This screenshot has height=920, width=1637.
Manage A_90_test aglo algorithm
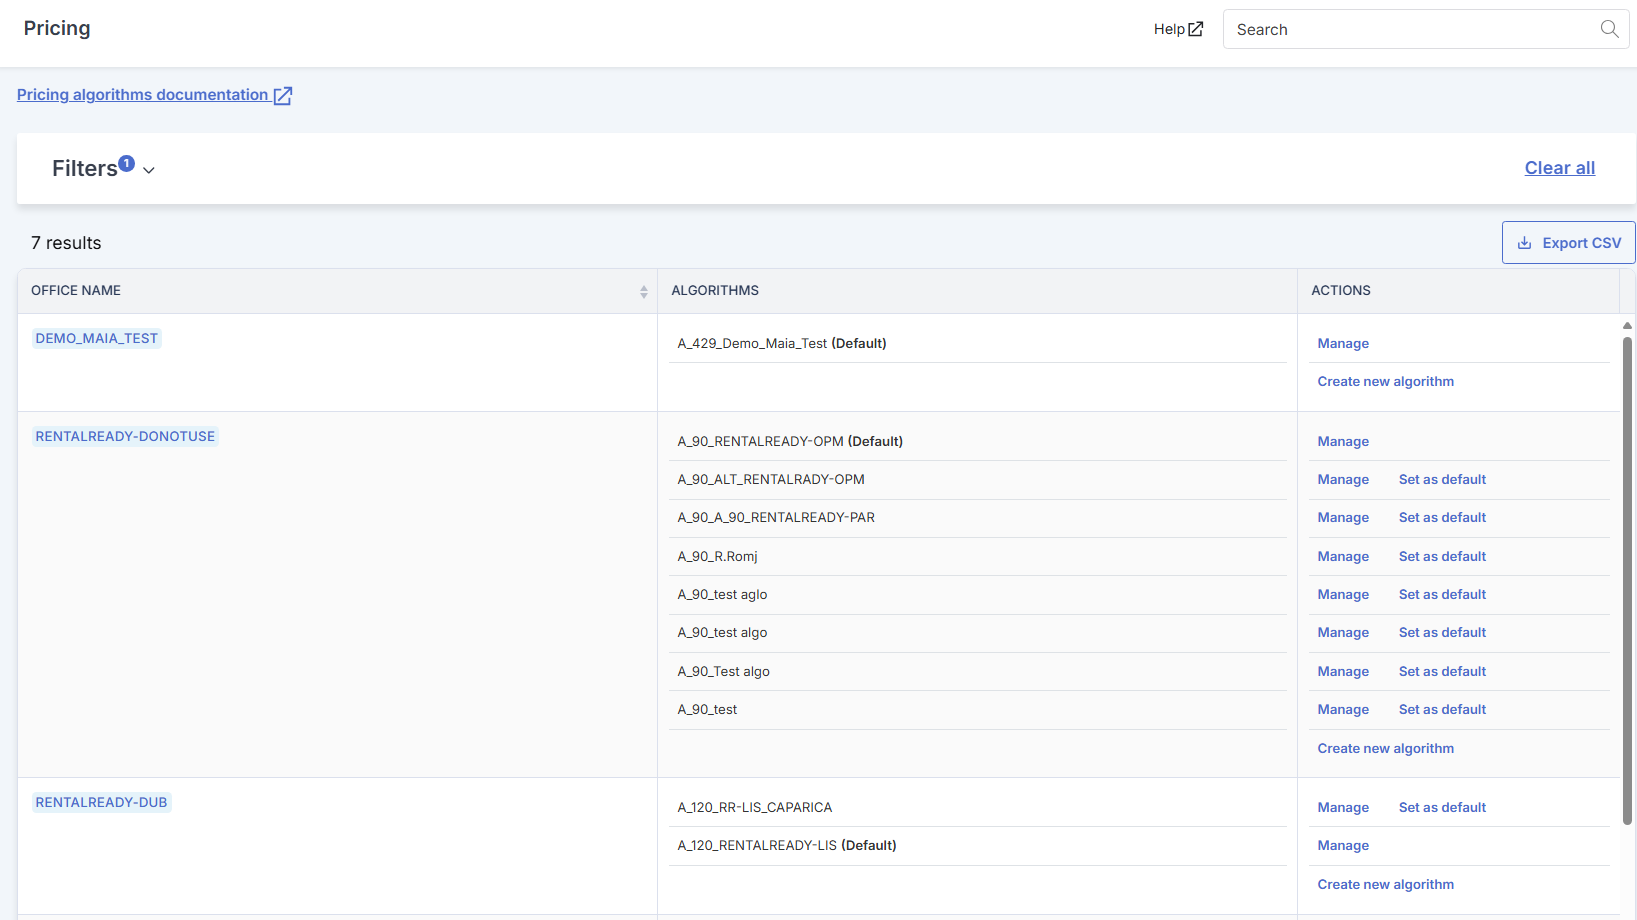coord(1343,594)
